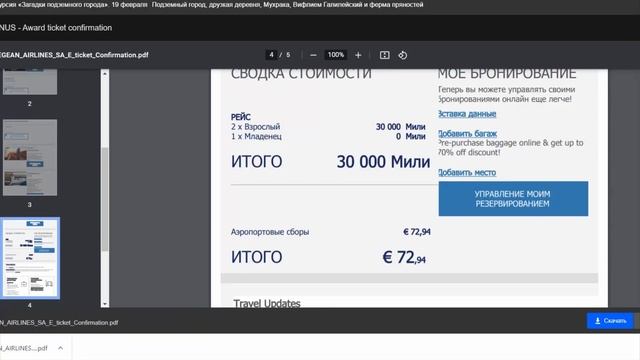Click '2 x Взрослый' row

tap(328, 127)
